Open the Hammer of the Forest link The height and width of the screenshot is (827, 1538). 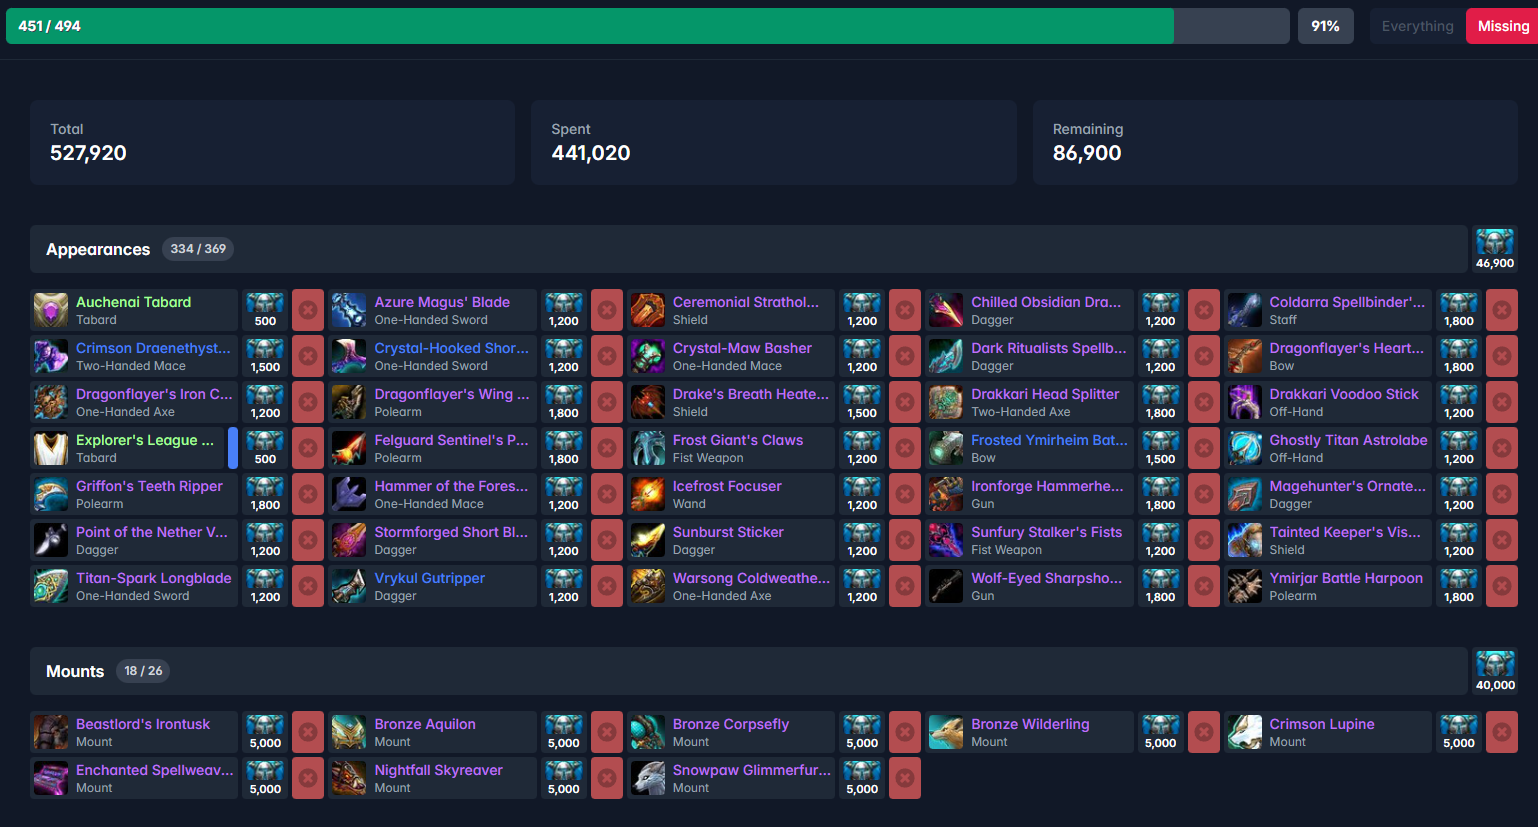451,486
